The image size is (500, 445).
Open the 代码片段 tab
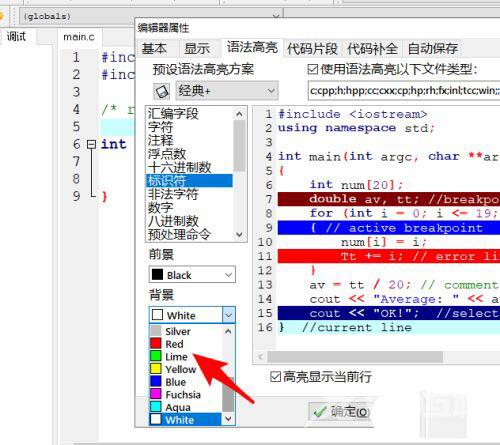tap(312, 49)
